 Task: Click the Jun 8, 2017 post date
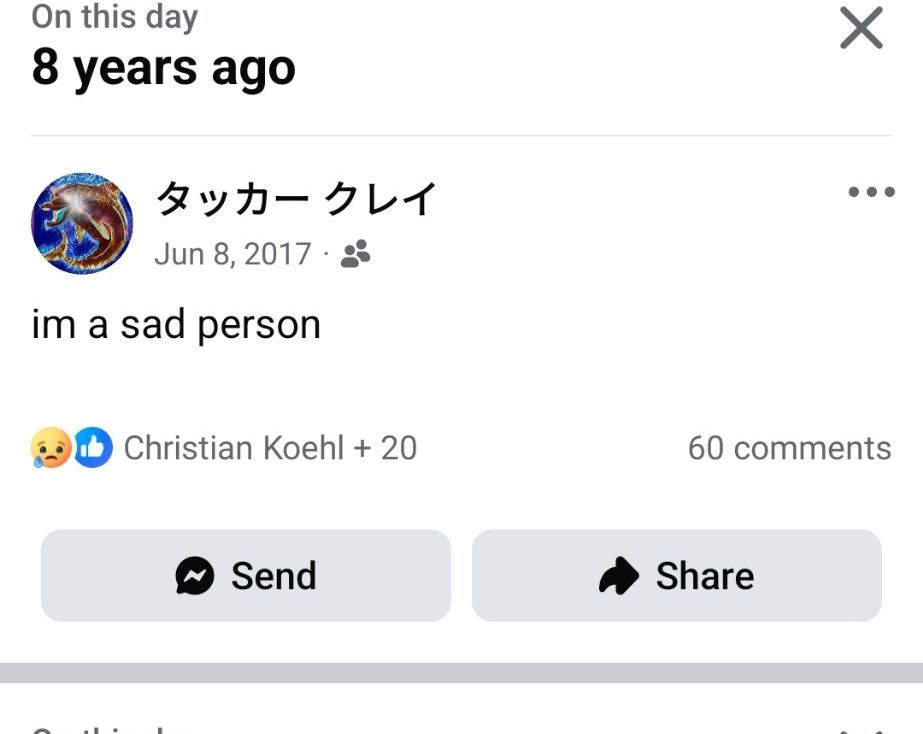(x=232, y=254)
